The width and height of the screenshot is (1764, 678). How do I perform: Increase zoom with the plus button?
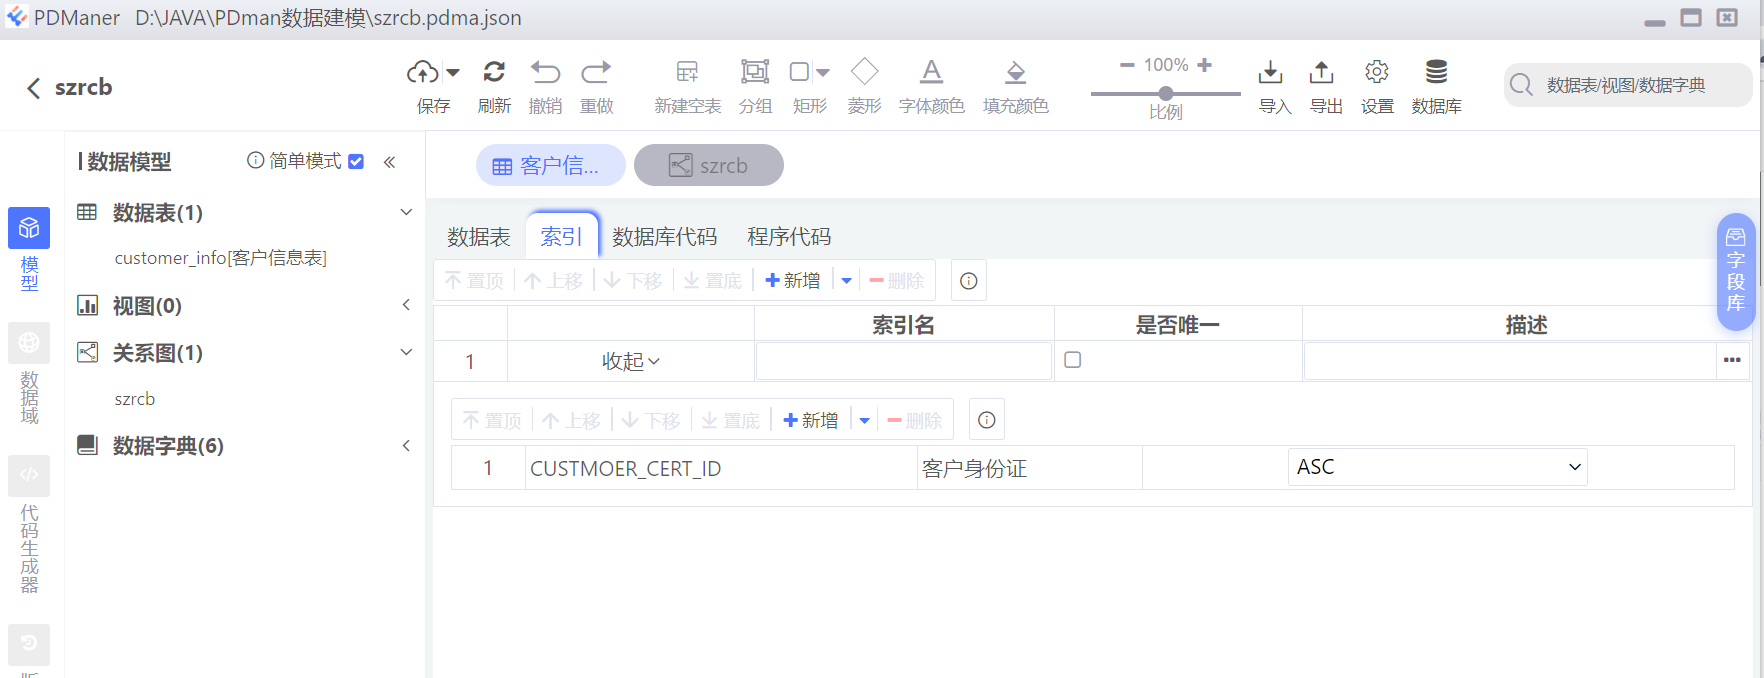tap(1204, 65)
